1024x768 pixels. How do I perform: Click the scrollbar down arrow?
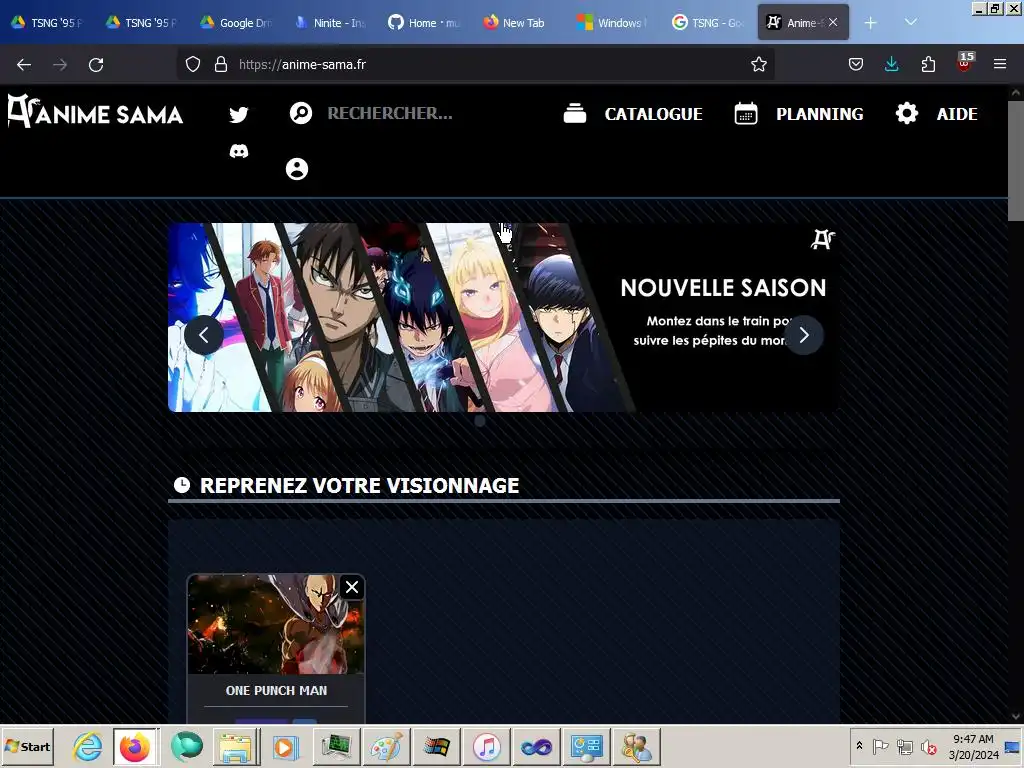[1016, 716]
